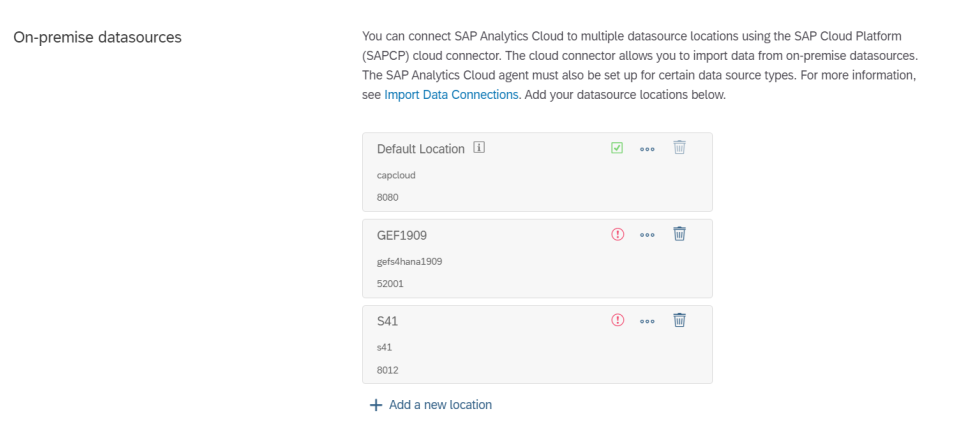Open more options for Default Location
This screenshot has height=423, width=960.
point(647,149)
